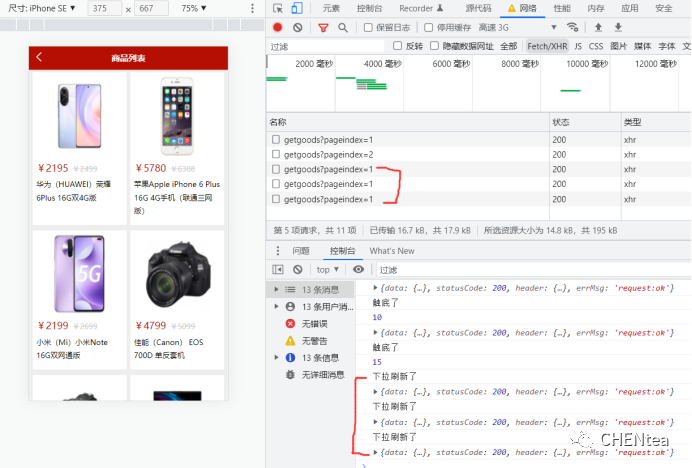Switch to the 问题 Issues drawer tab
The image size is (692, 468).
pos(301,251)
